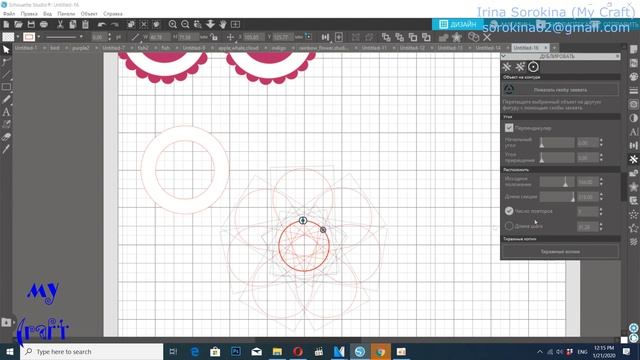Click the Fit to Page icon
Screen dimensions: 640x360
tap(236, 24)
